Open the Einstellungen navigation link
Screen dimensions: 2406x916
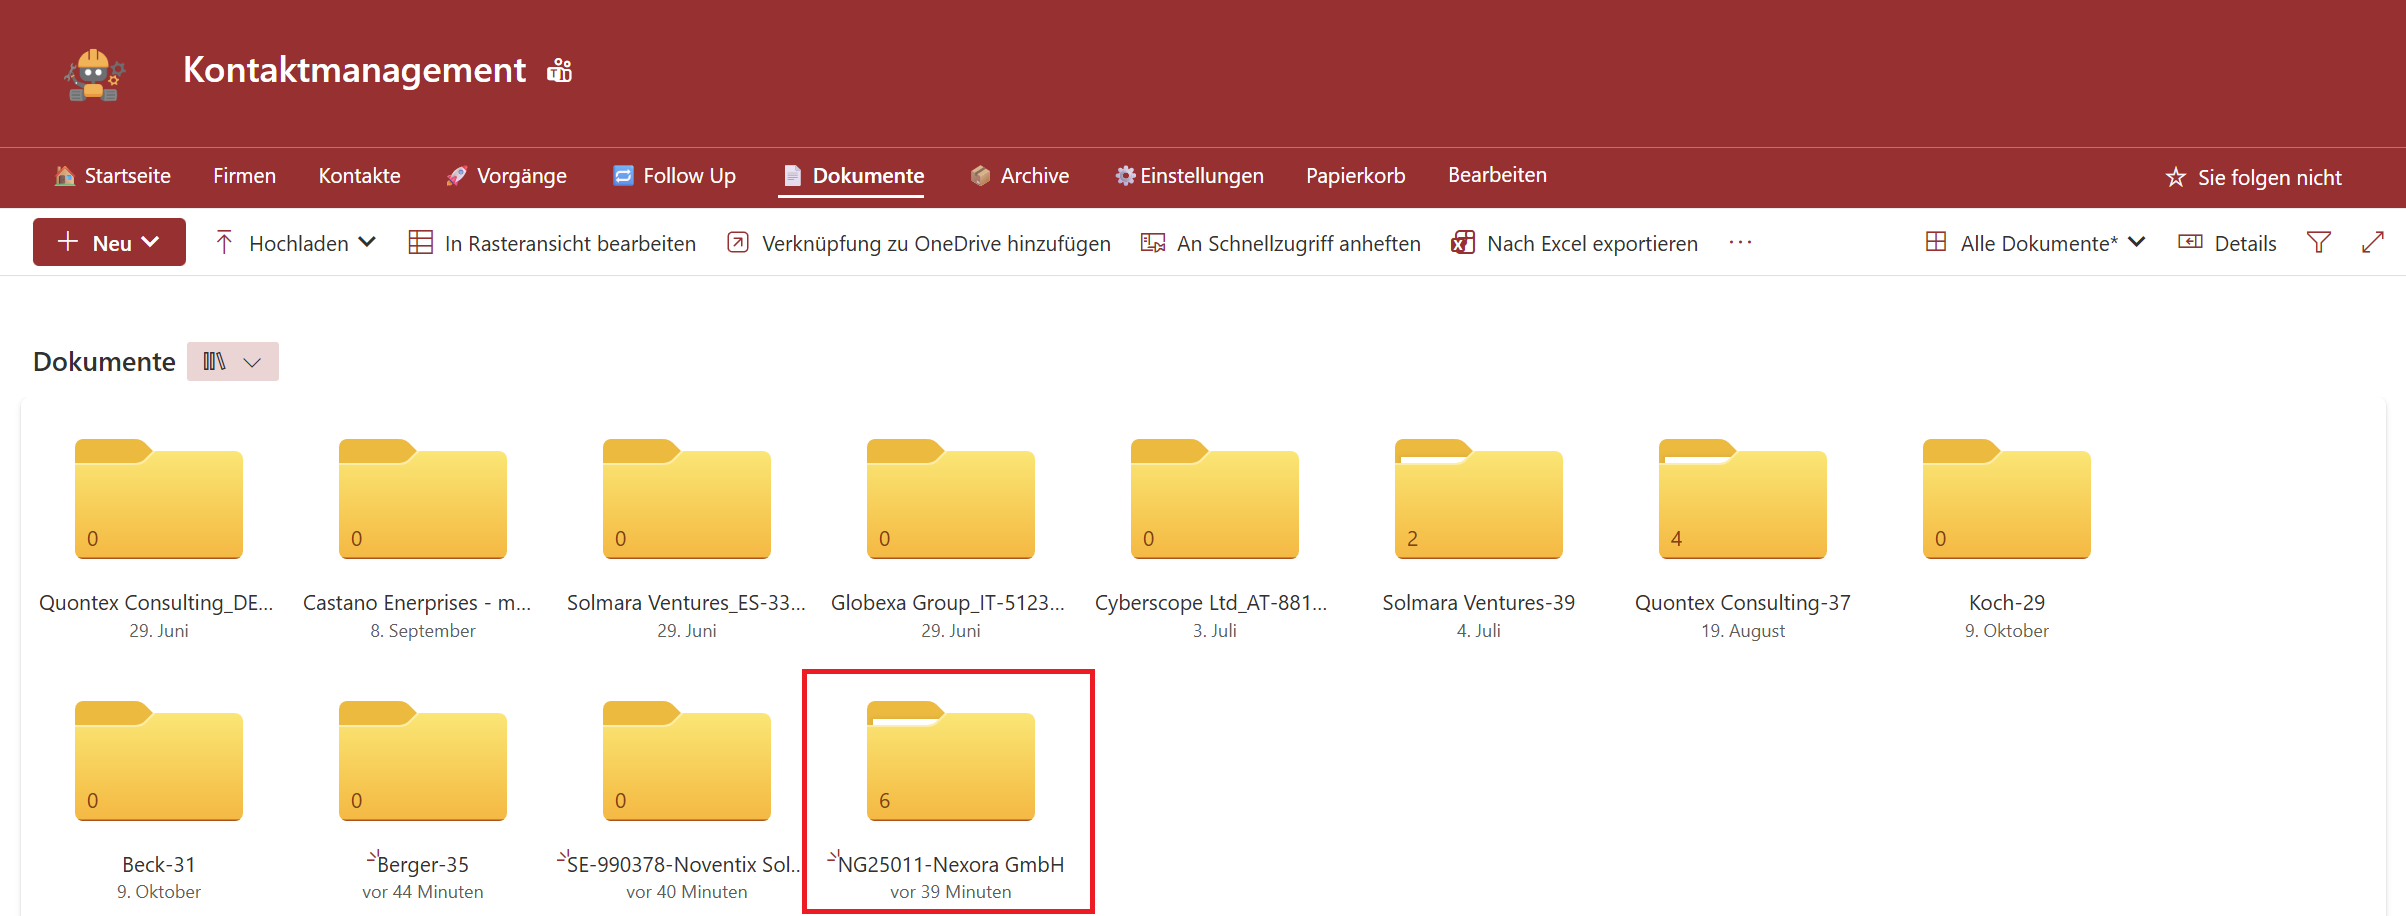point(1189,176)
